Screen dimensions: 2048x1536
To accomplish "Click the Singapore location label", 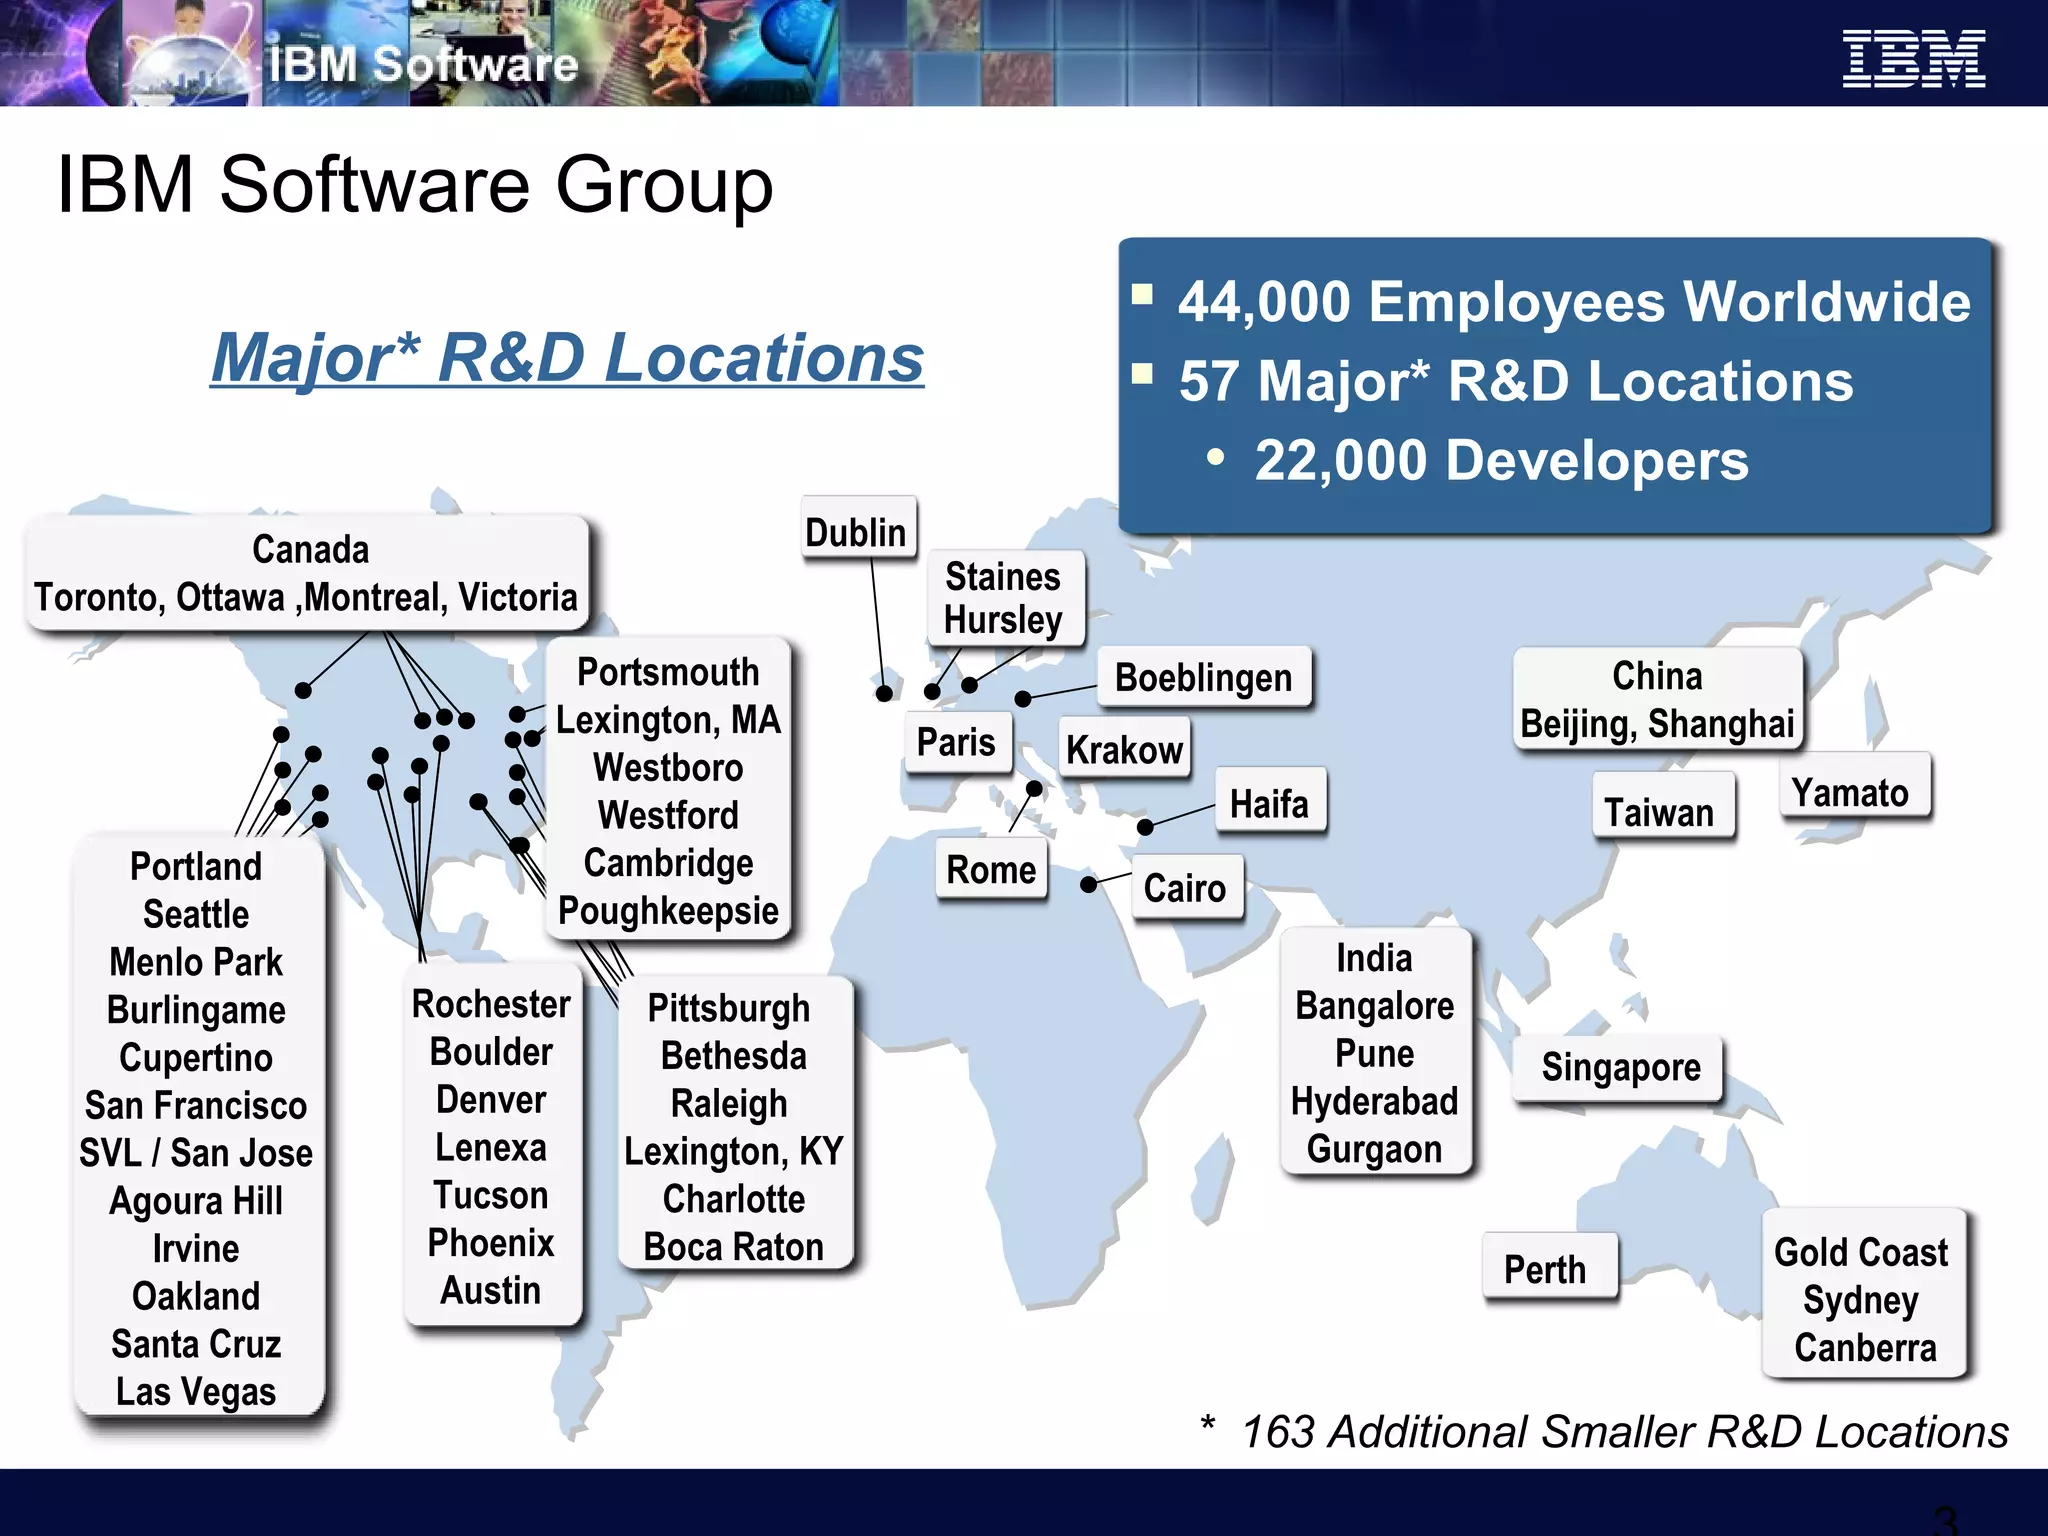I will [1620, 1067].
